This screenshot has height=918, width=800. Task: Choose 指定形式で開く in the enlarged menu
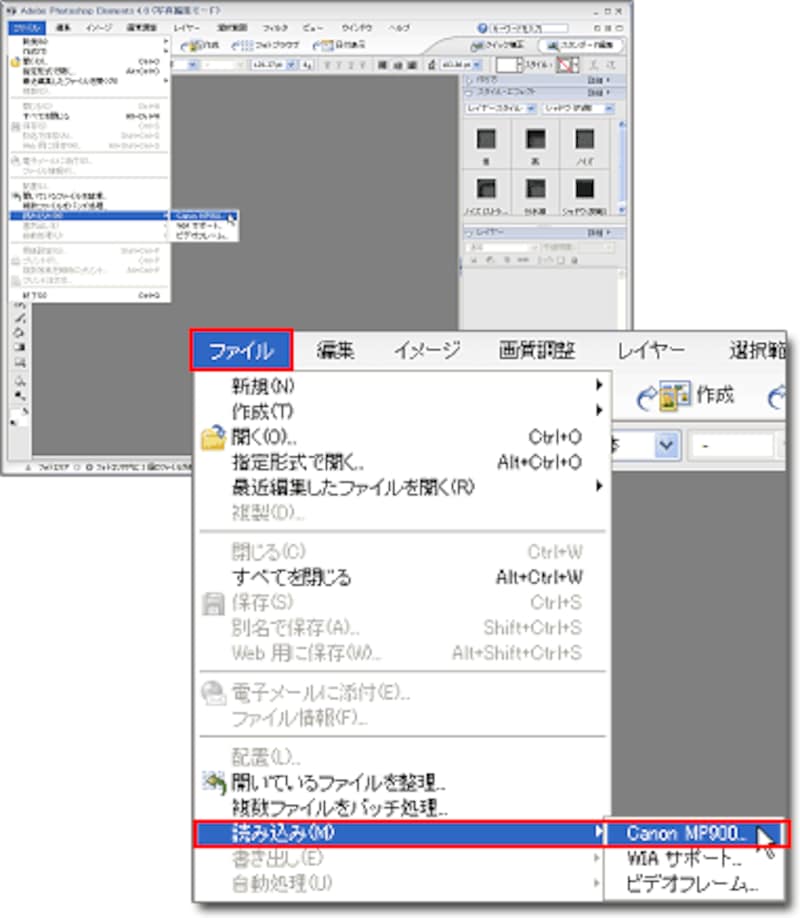tap(403, 462)
